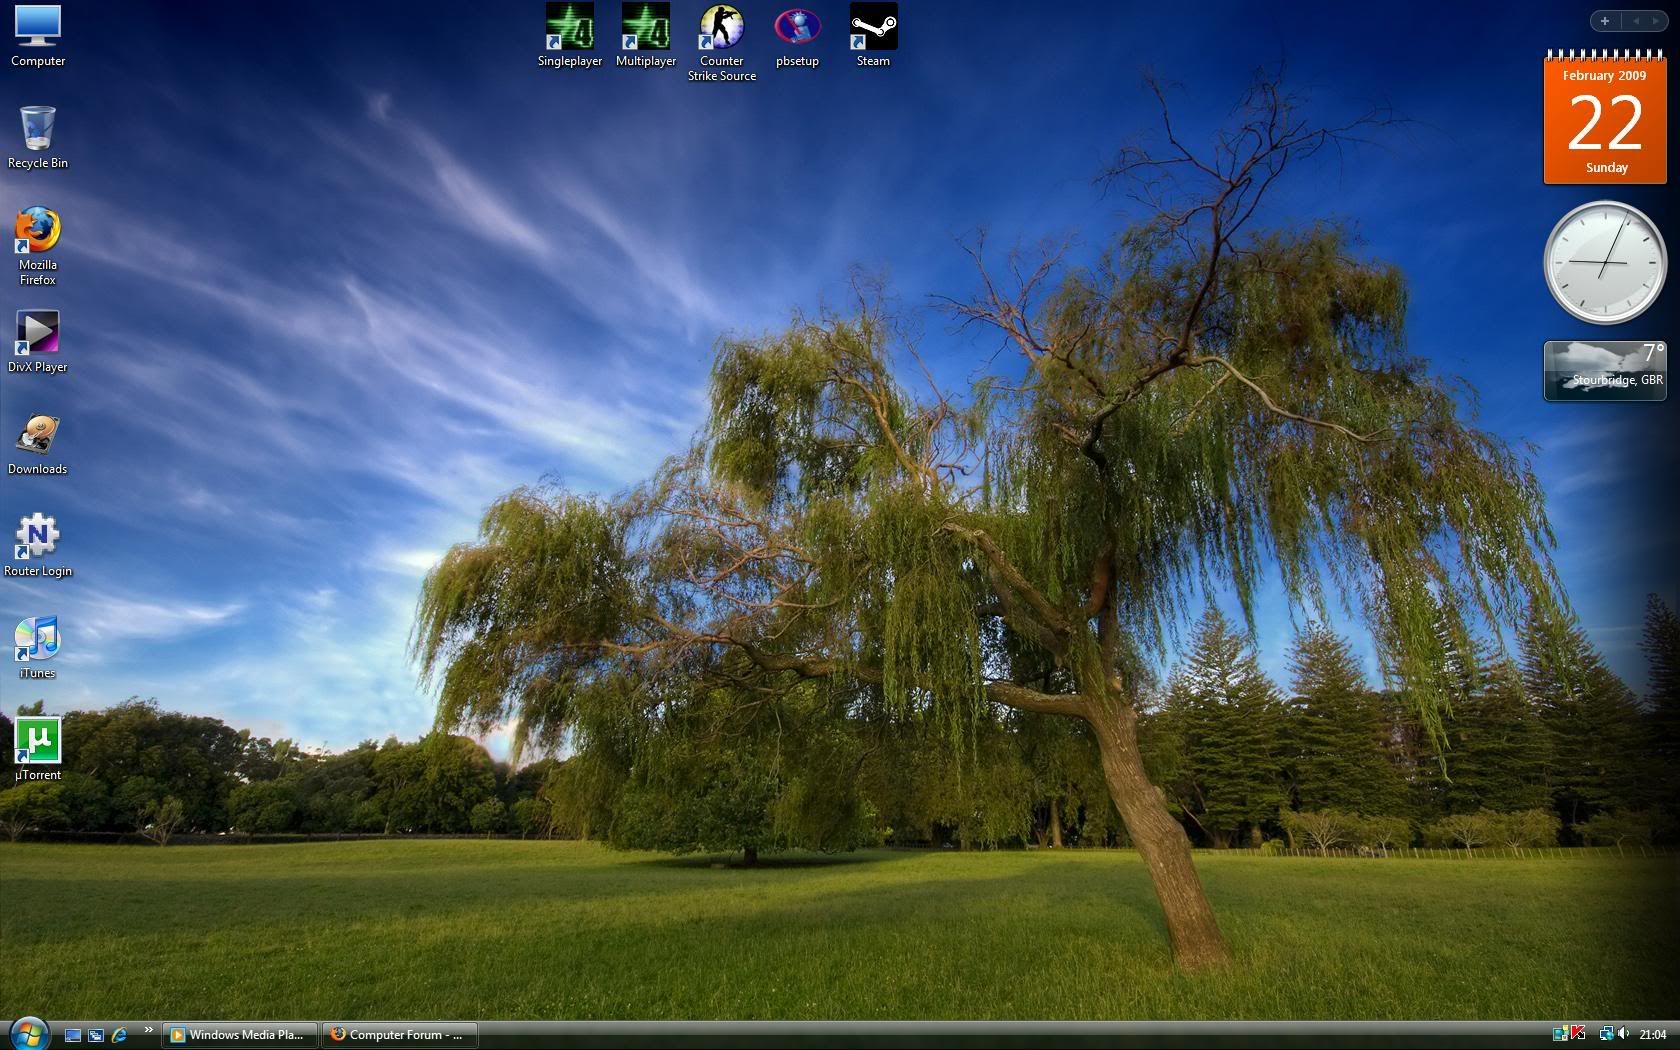Click the analog clock gadget

point(1606,263)
